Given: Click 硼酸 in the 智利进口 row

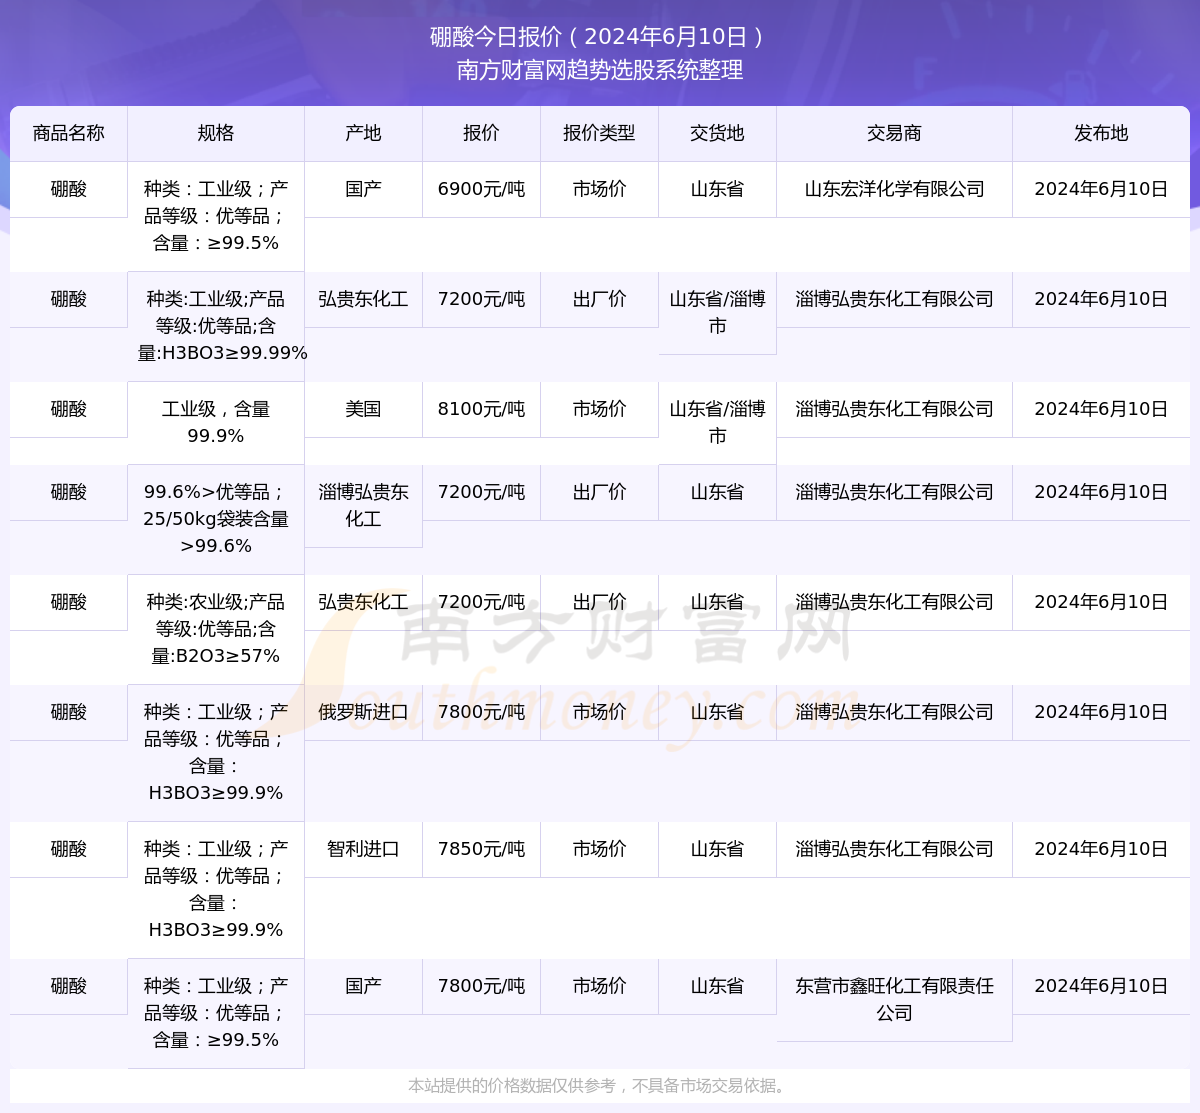Looking at the screenshot, I should tap(69, 849).
